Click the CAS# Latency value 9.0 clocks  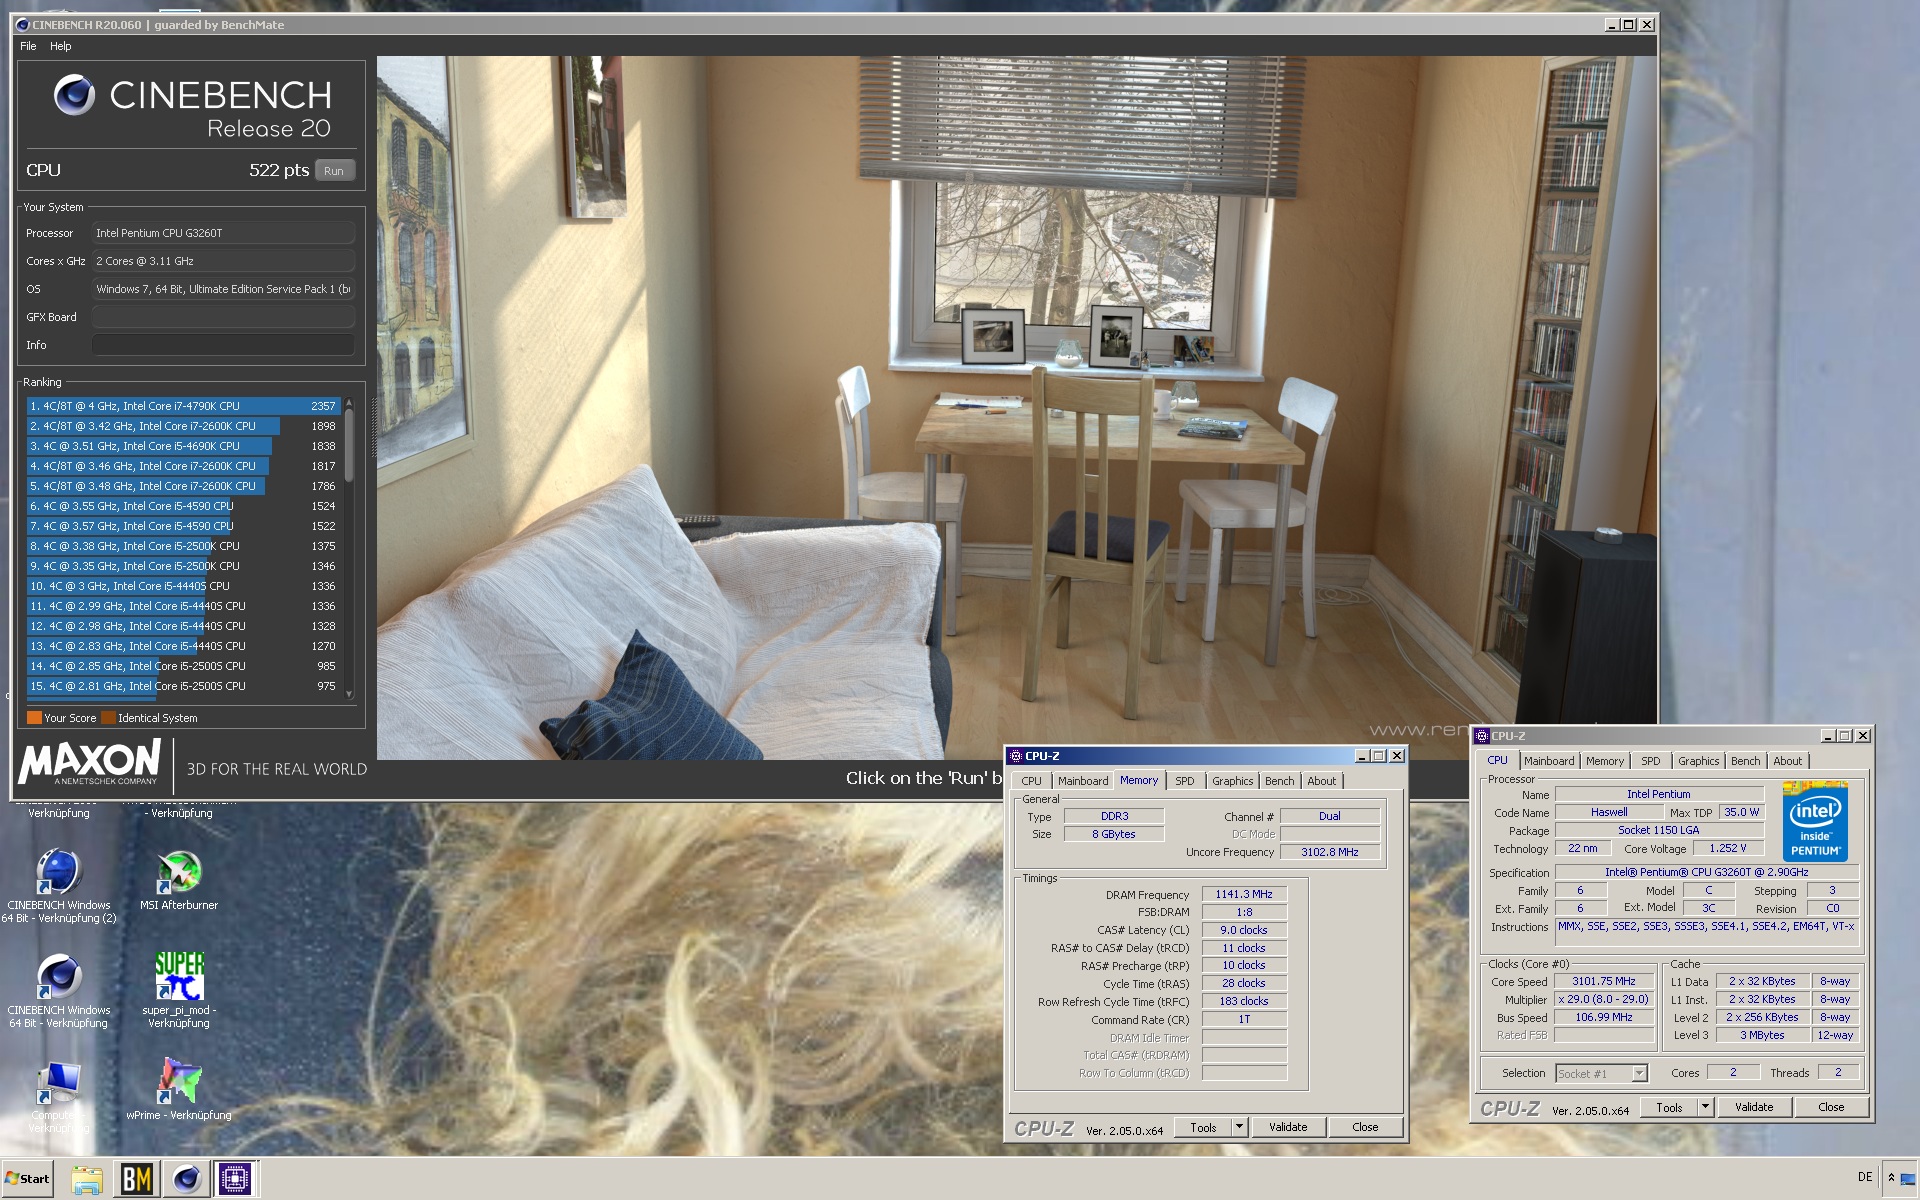pos(1244,930)
